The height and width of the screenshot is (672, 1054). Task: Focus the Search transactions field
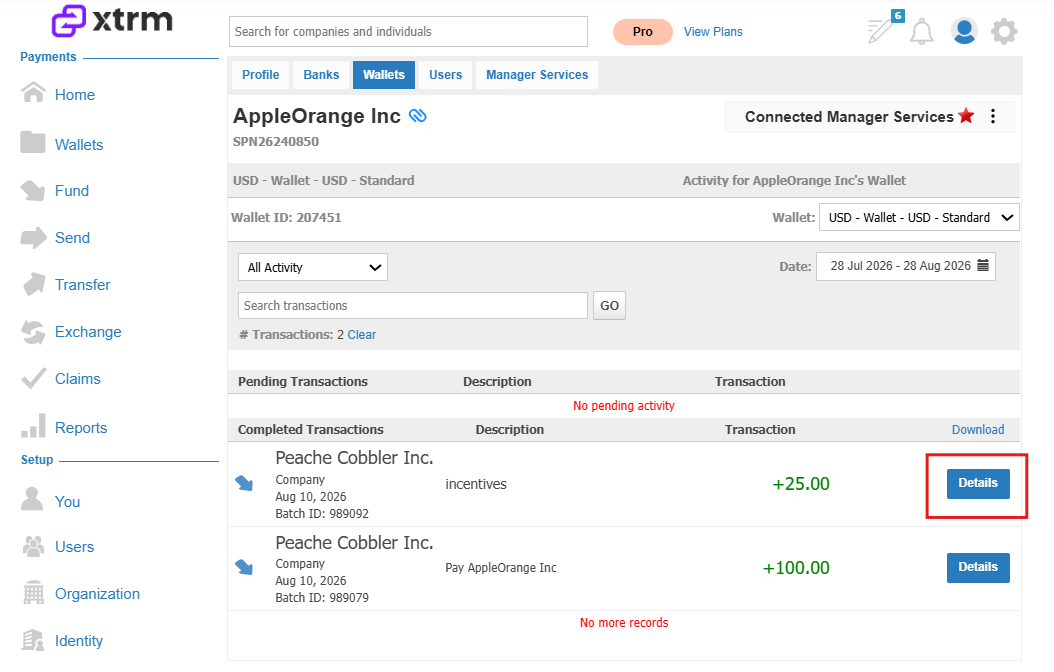413,306
